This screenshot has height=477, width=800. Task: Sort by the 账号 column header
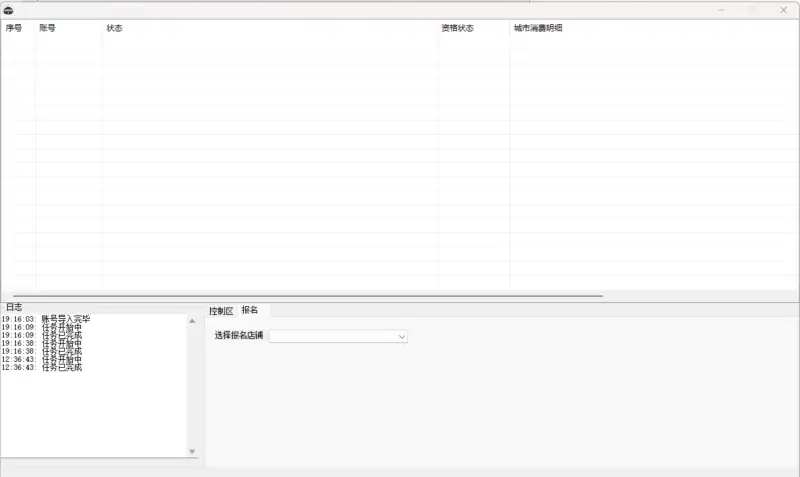48,28
